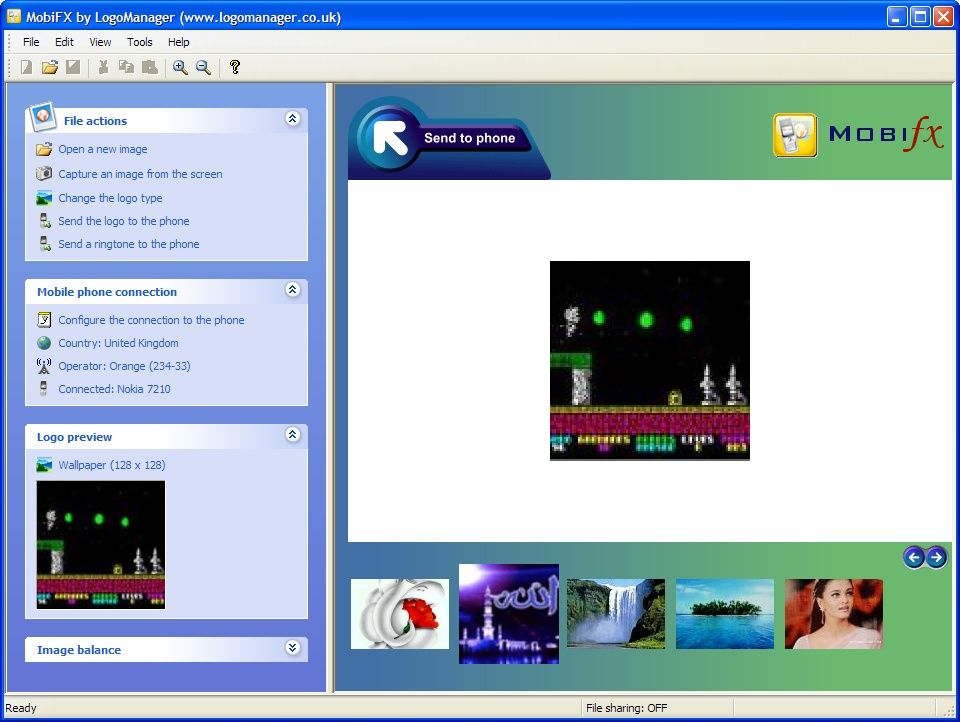Image resolution: width=960 pixels, height=722 pixels.
Task: Open the Edit menu
Action: pyautogui.click(x=64, y=42)
